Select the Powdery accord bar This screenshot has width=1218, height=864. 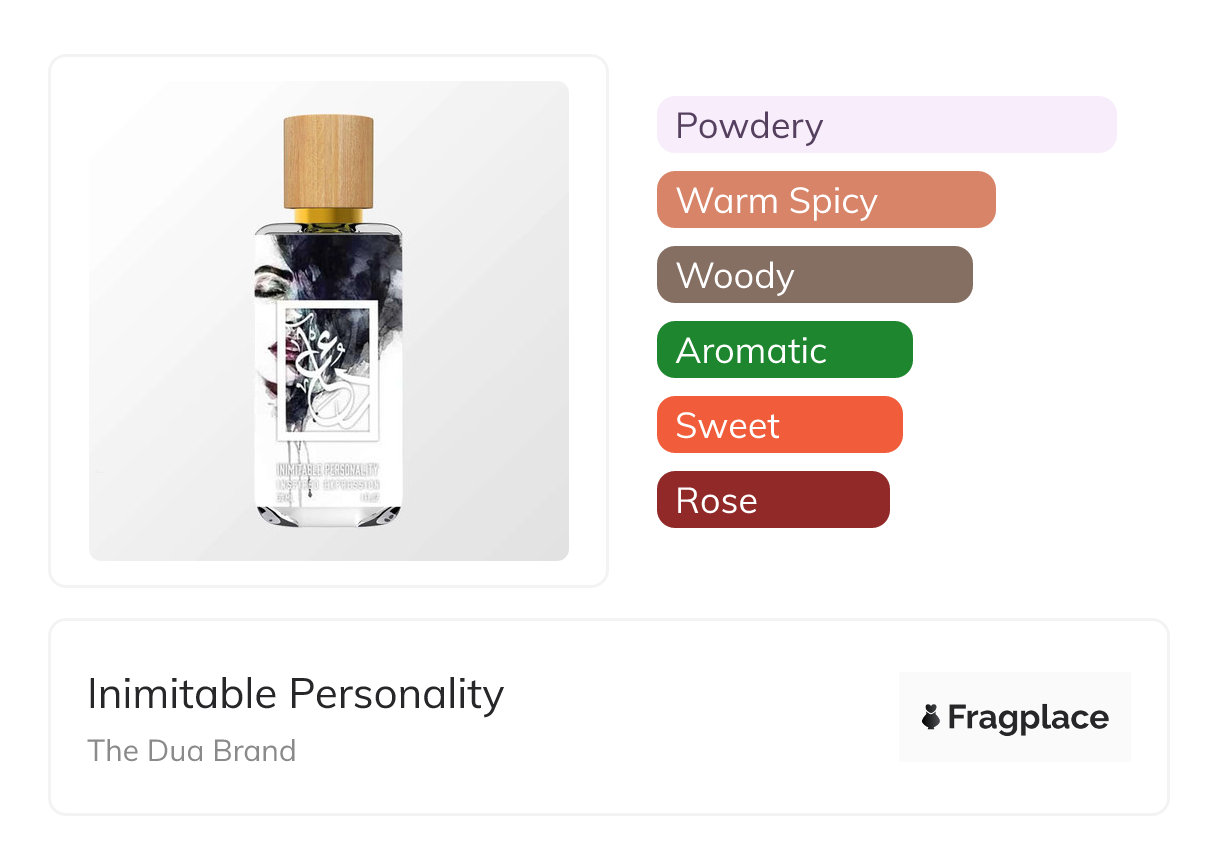point(886,125)
